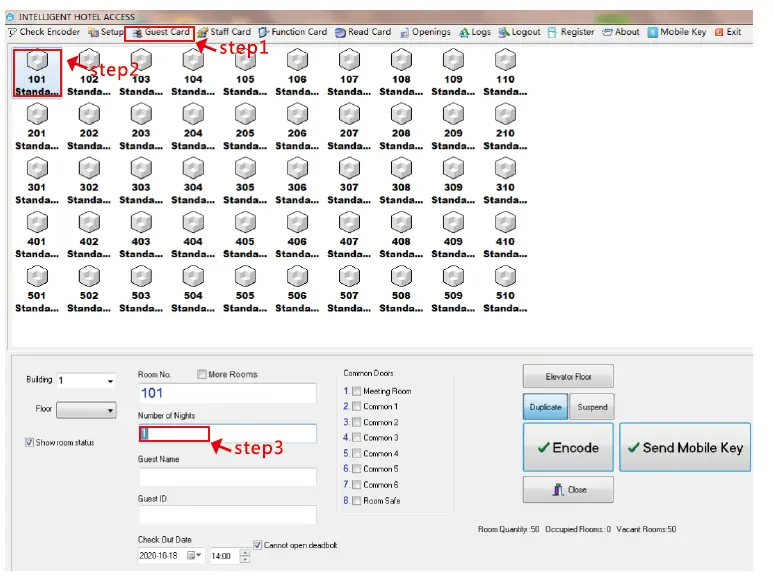Select room 102 icon
Screen dimensions: 773x581
click(x=89, y=61)
